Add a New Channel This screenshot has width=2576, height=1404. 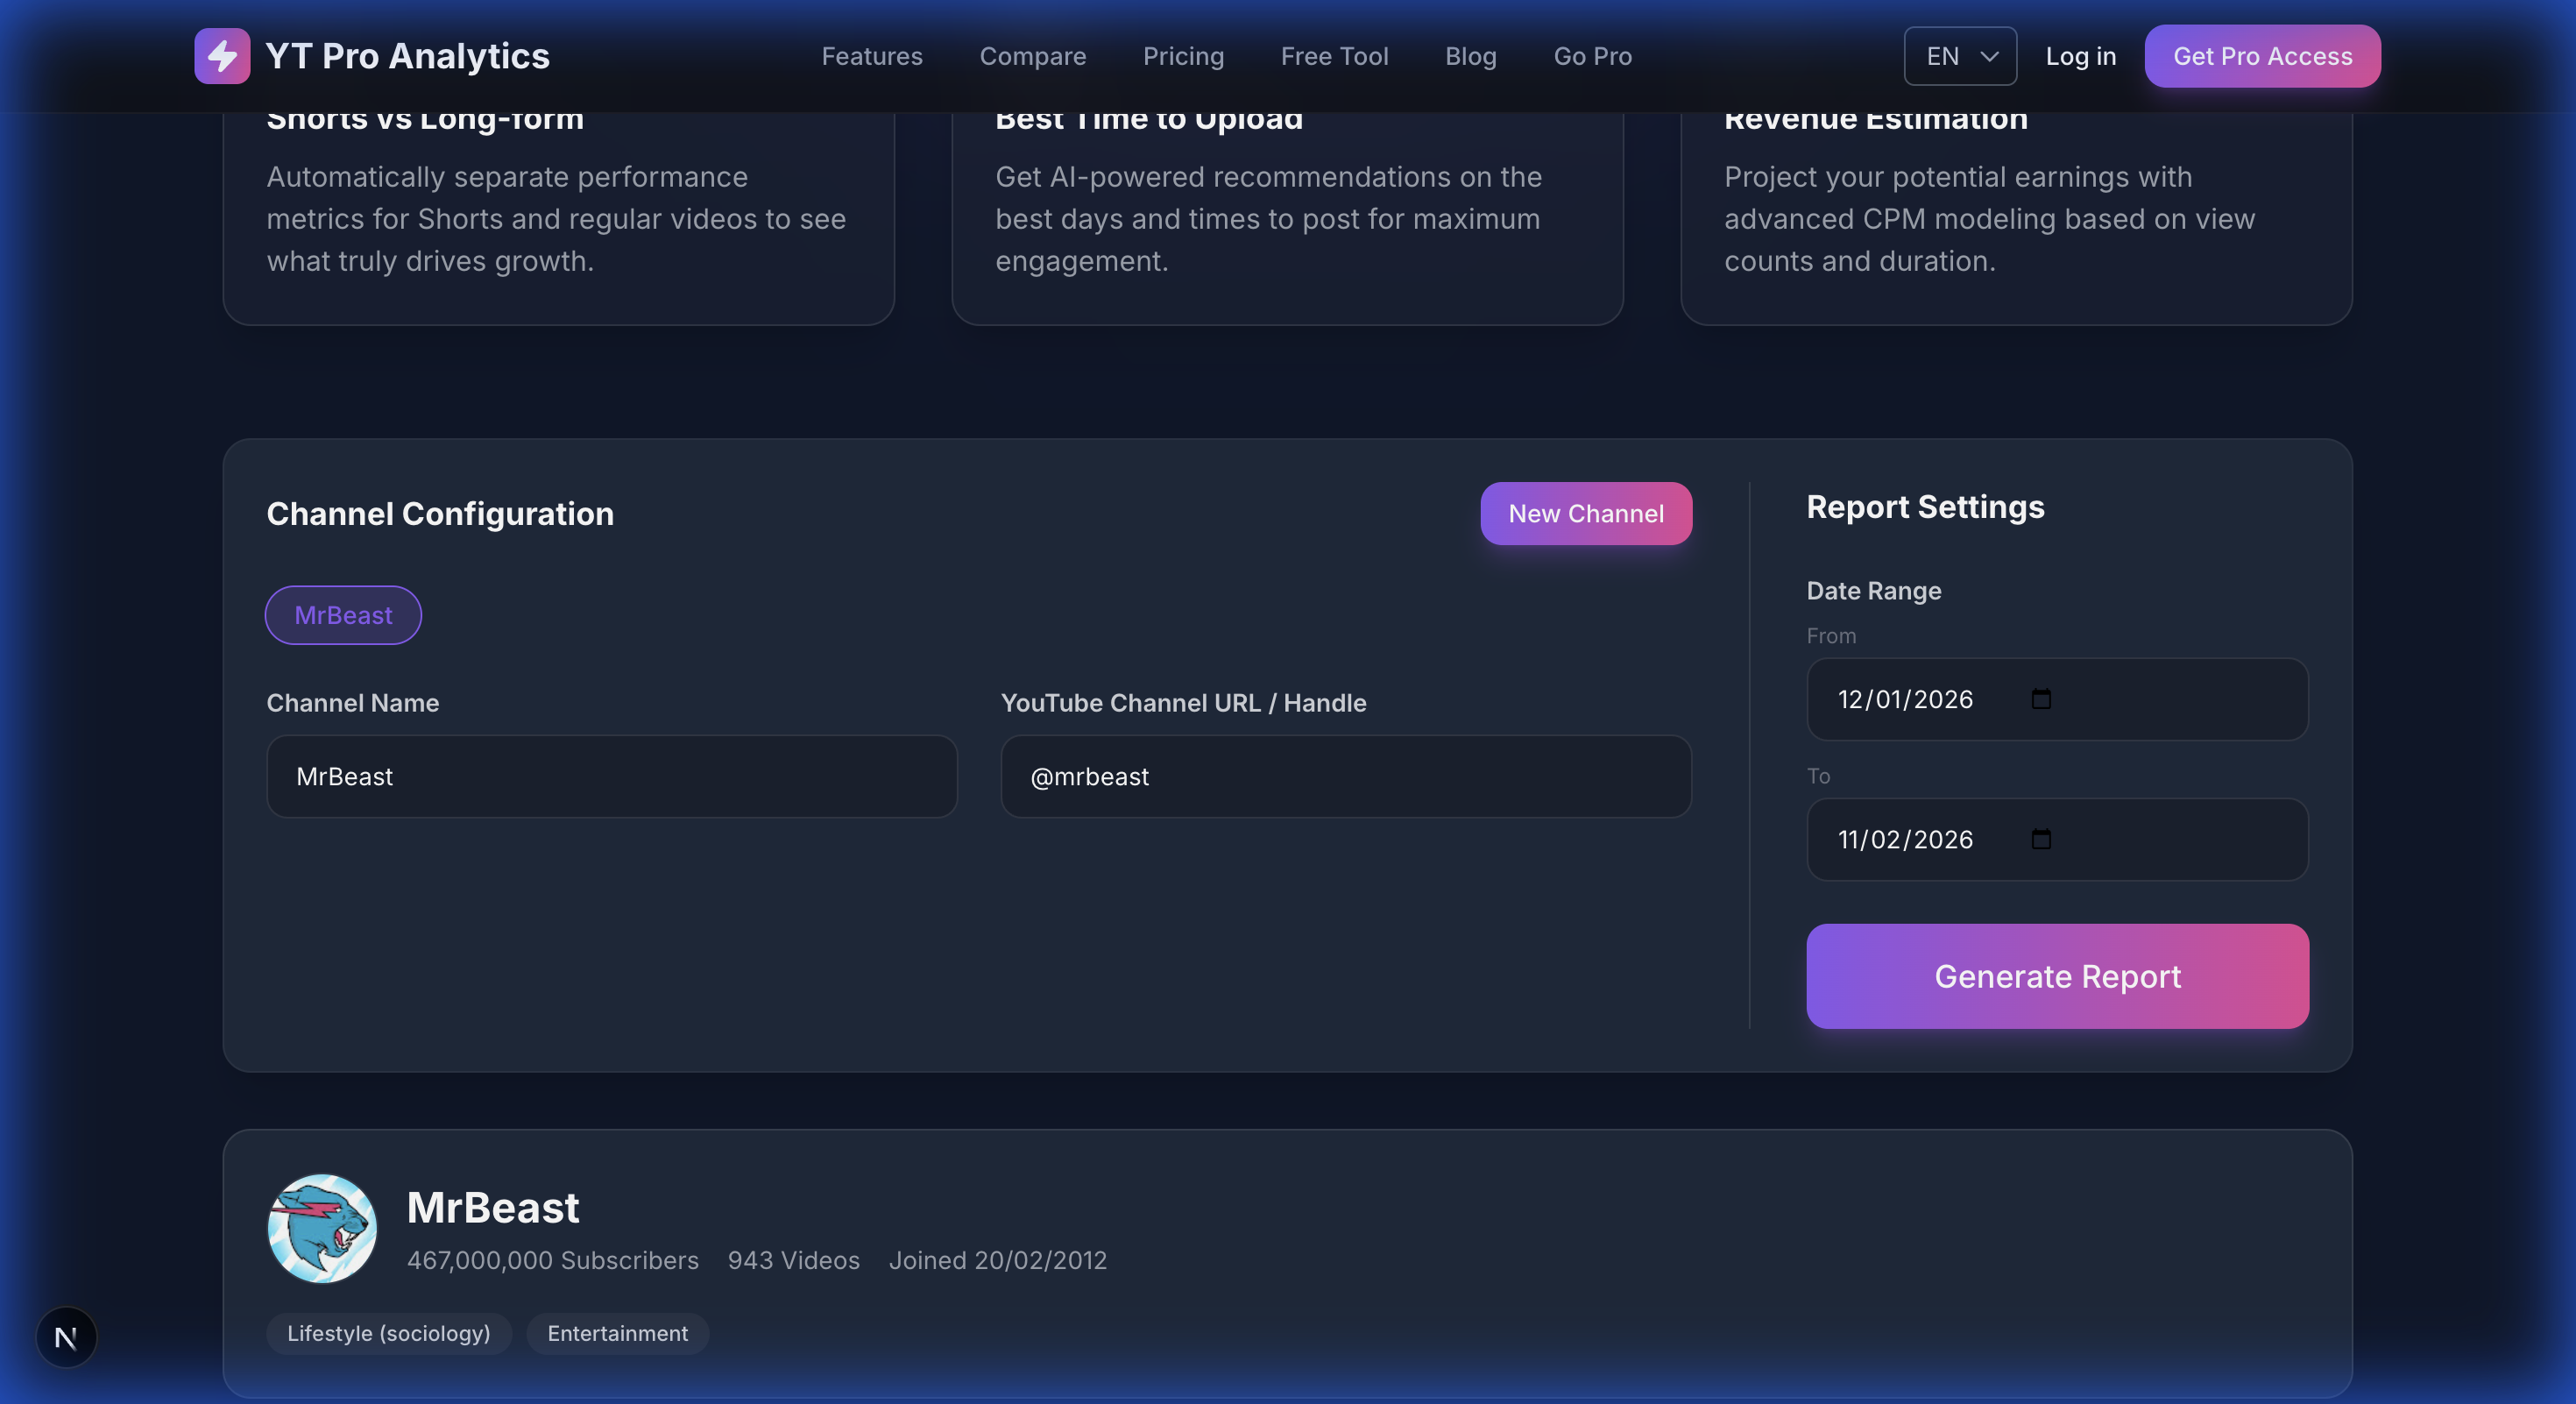pos(1585,514)
